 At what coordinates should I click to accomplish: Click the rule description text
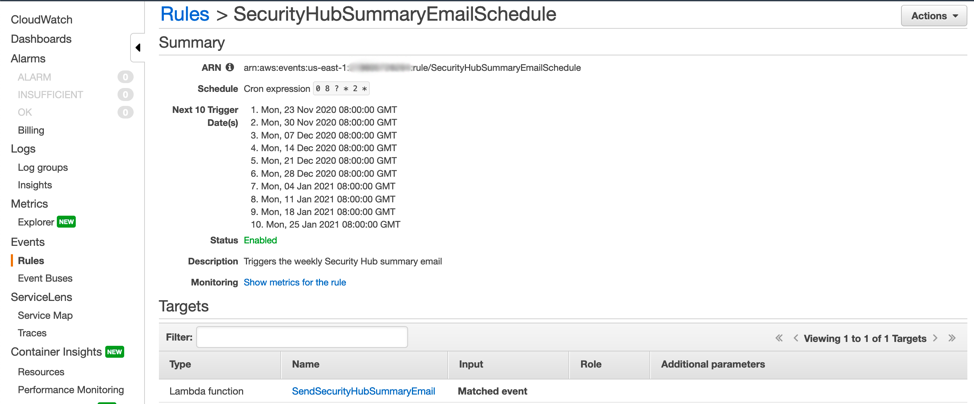tap(343, 261)
